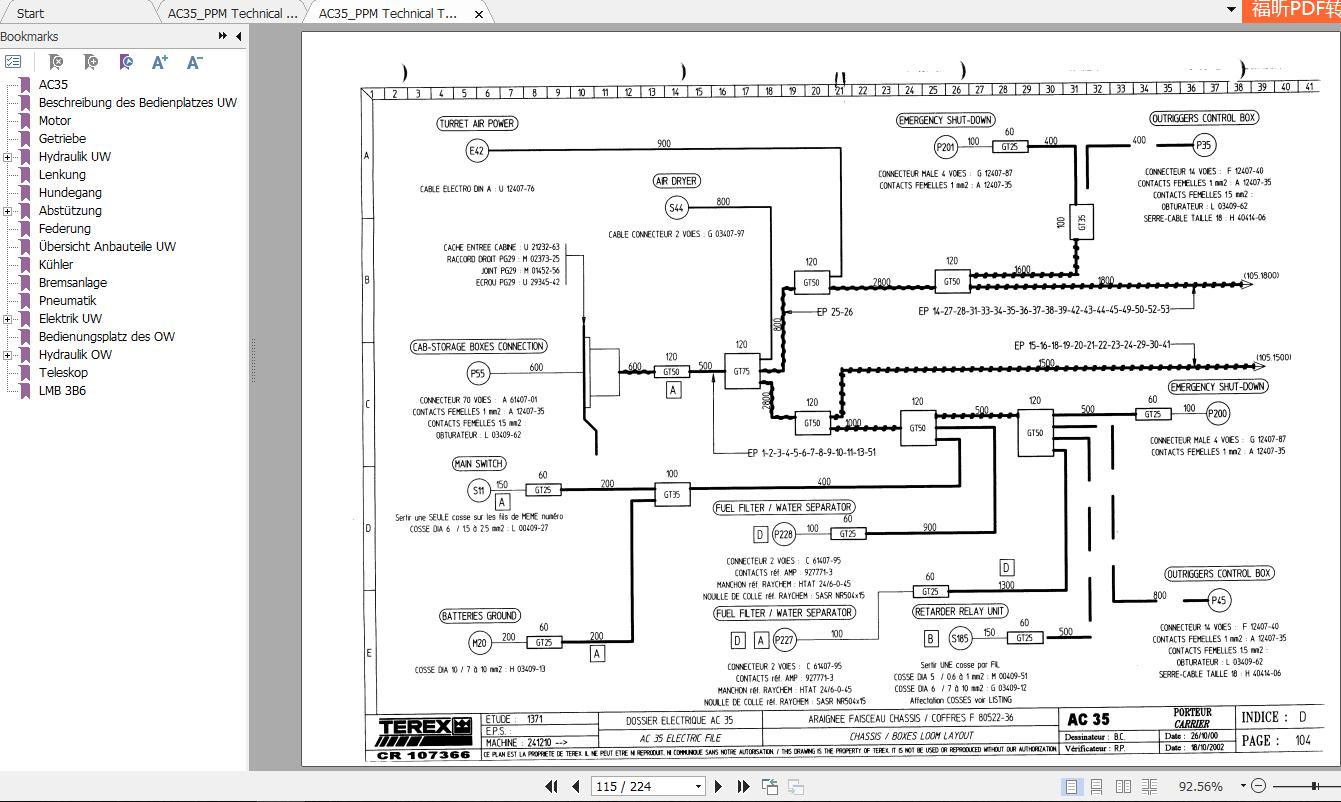Expand the Hydraulik UW bookmark node

click(x=8, y=156)
